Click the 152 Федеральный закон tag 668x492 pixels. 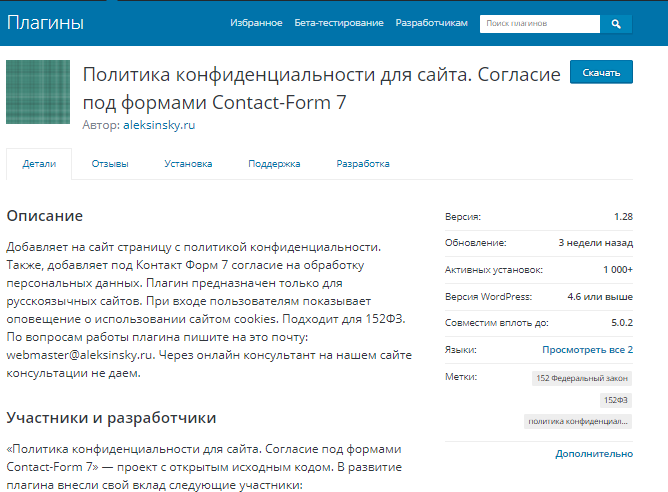tap(582, 378)
